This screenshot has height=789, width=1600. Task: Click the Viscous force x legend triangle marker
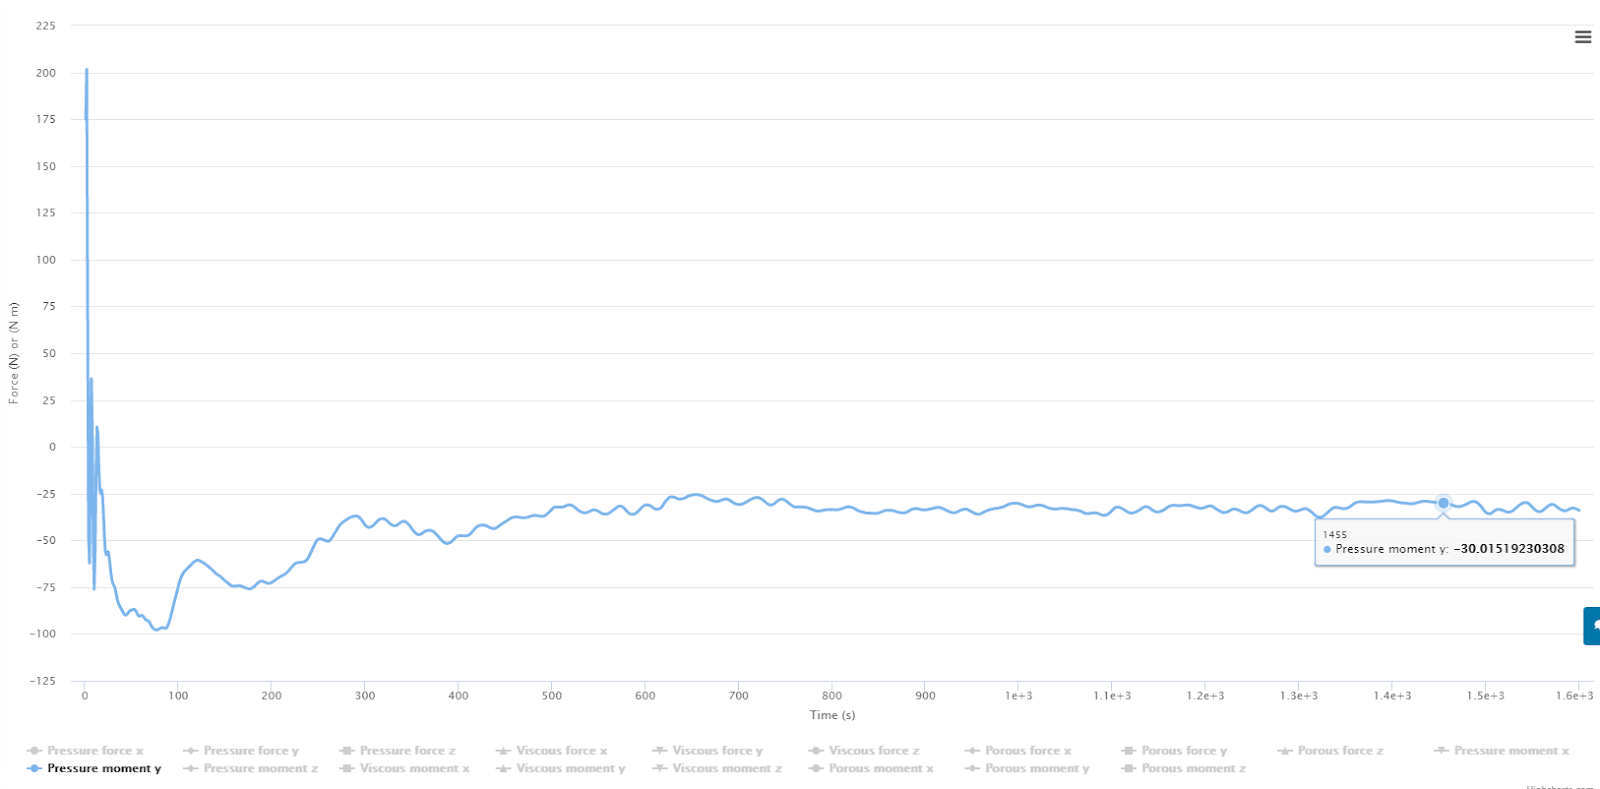coord(504,751)
